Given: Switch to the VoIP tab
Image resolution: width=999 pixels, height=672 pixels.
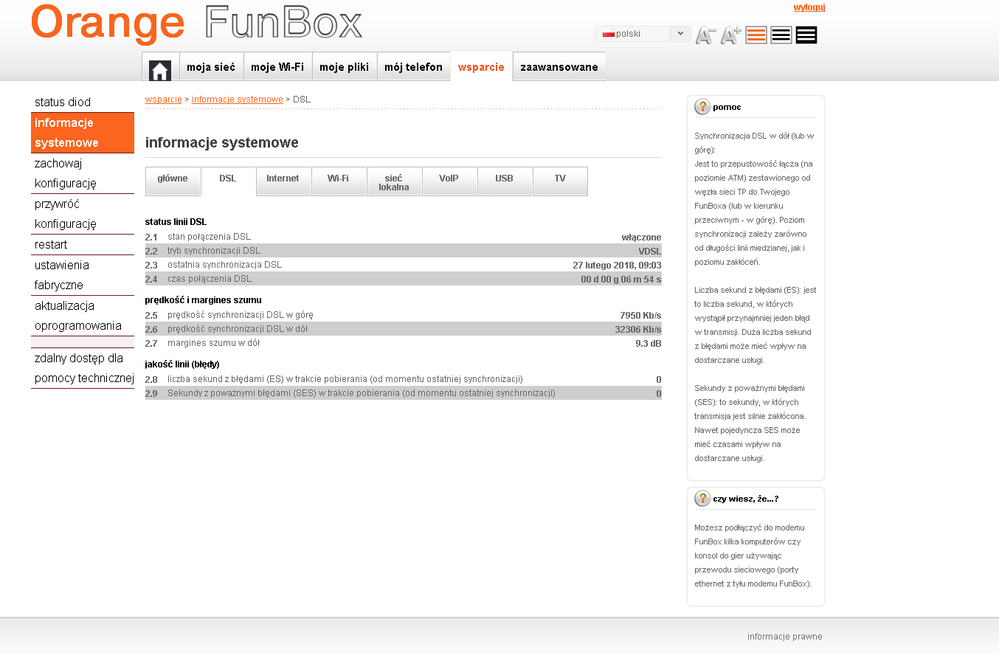Looking at the screenshot, I should [448, 179].
